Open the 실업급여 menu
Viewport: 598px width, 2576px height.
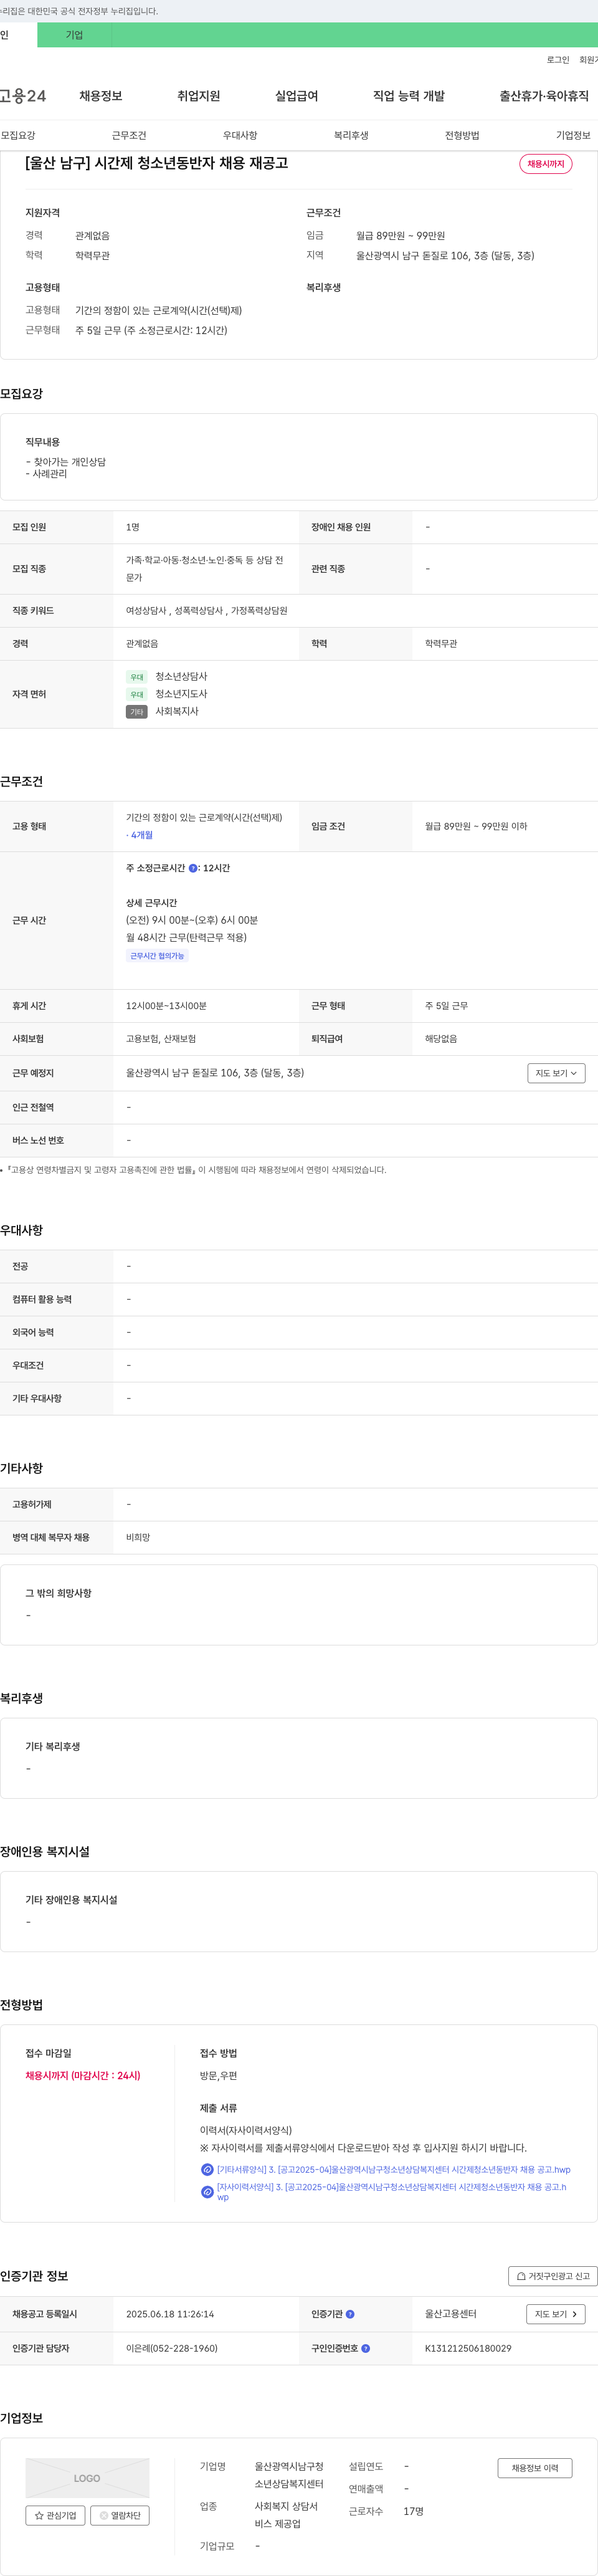[297, 96]
